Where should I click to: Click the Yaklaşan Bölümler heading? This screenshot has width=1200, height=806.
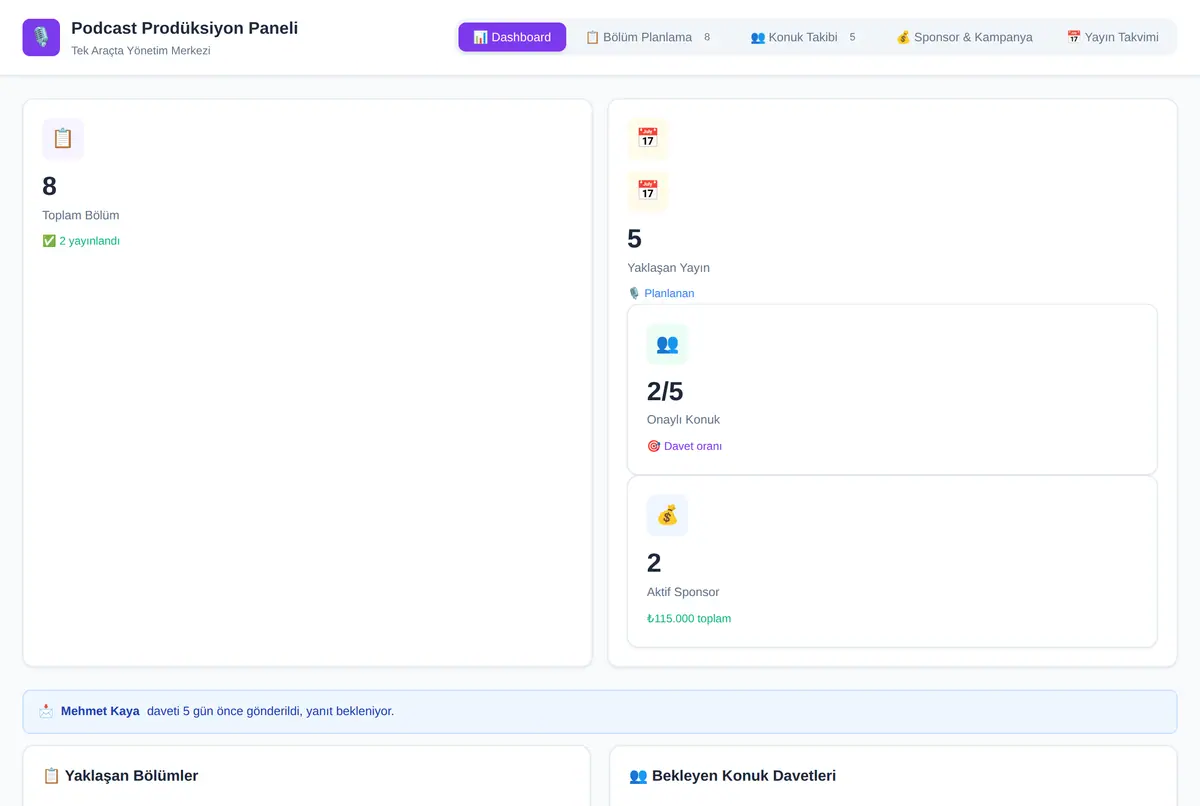[x=131, y=776]
